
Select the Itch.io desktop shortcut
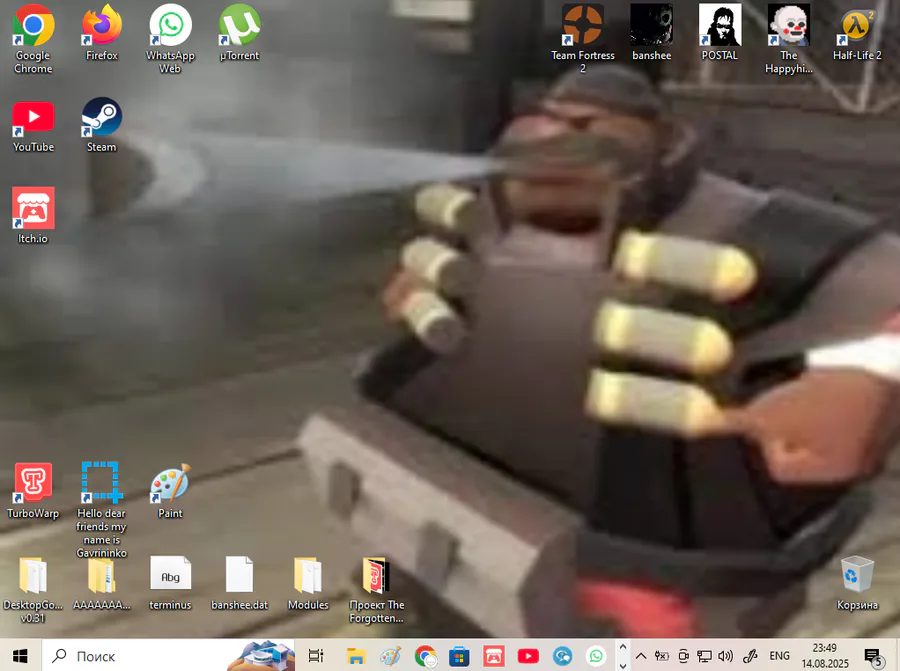pyautogui.click(x=33, y=216)
